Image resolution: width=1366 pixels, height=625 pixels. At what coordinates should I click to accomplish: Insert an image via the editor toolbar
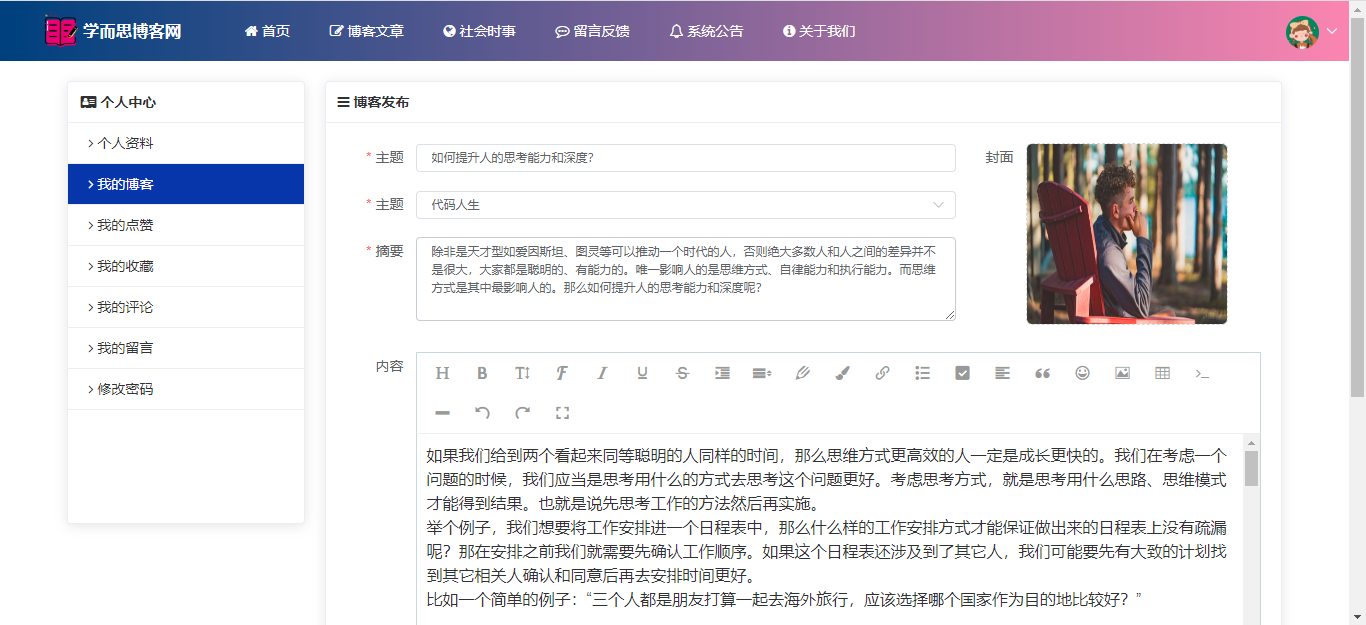point(1122,373)
